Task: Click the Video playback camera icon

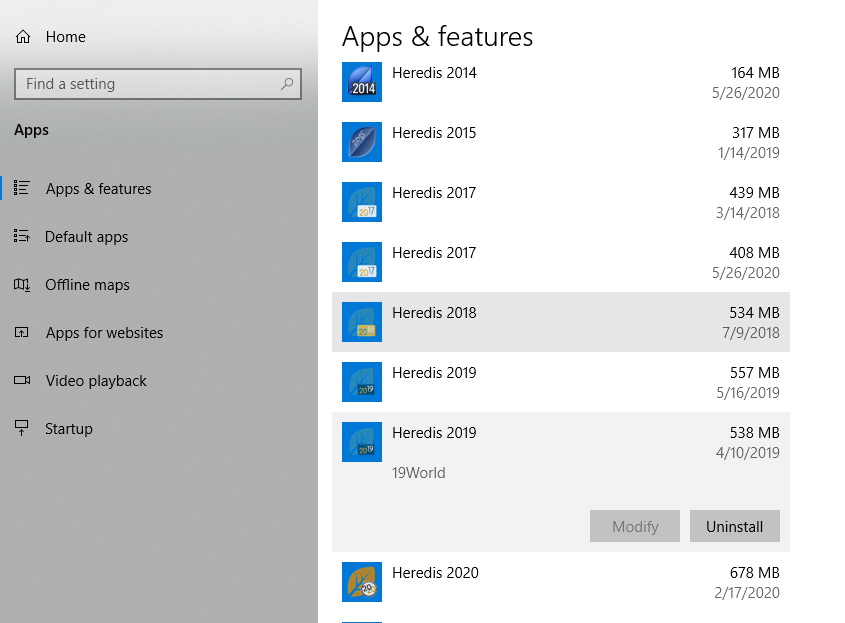Action: click(x=22, y=380)
